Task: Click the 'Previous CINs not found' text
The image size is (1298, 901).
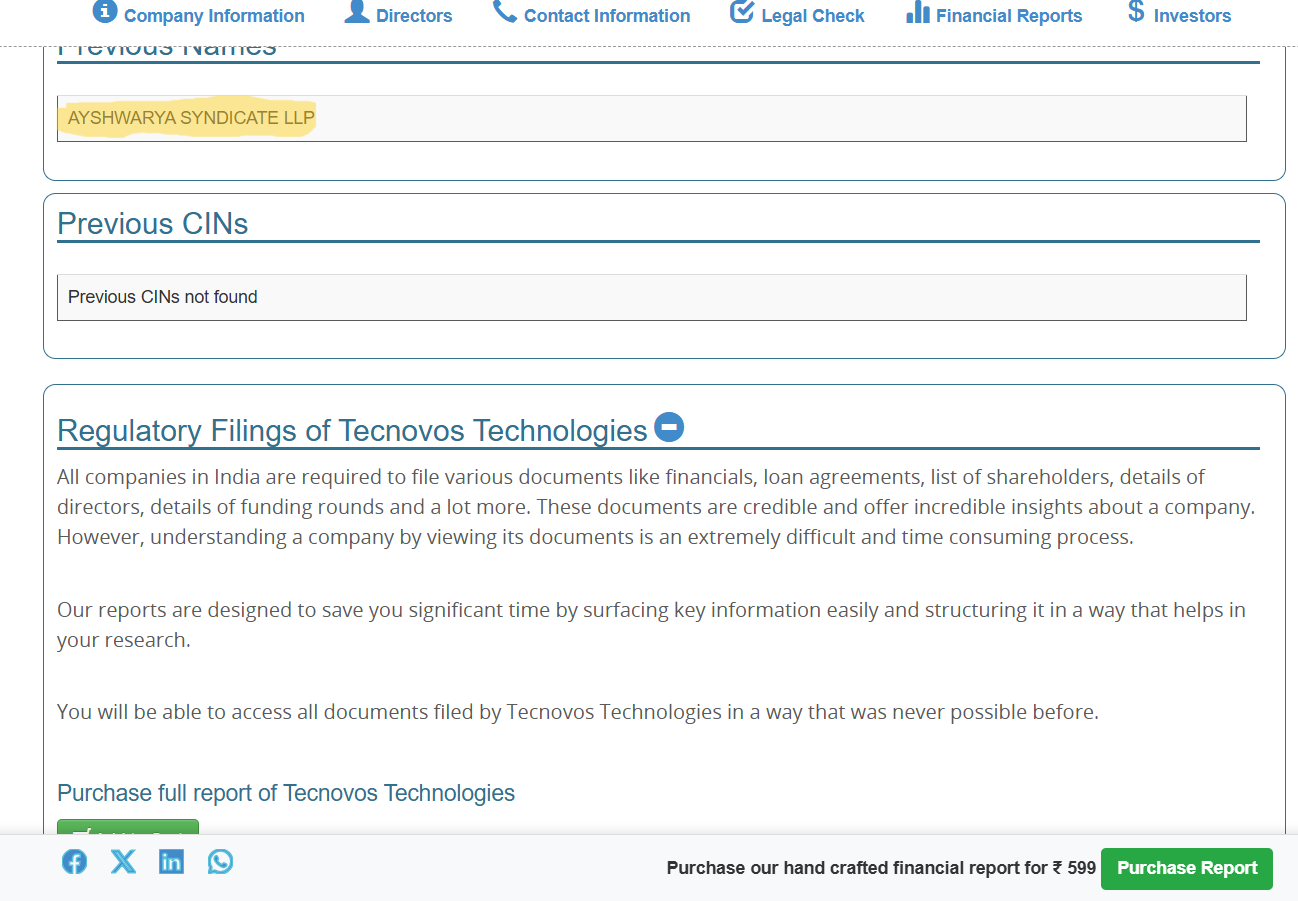Action: click(x=163, y=297)
